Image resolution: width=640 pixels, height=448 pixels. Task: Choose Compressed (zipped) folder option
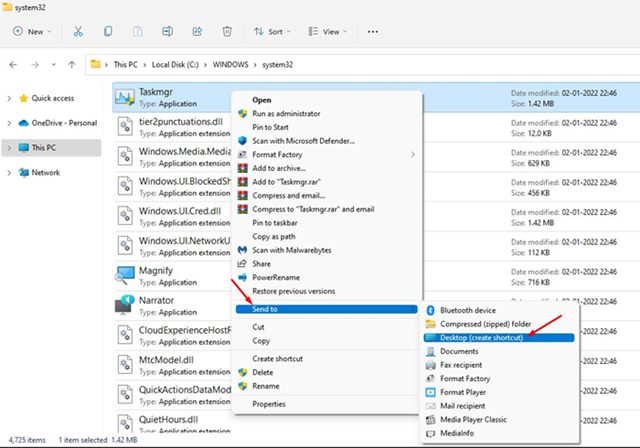(x=487, y=324)
